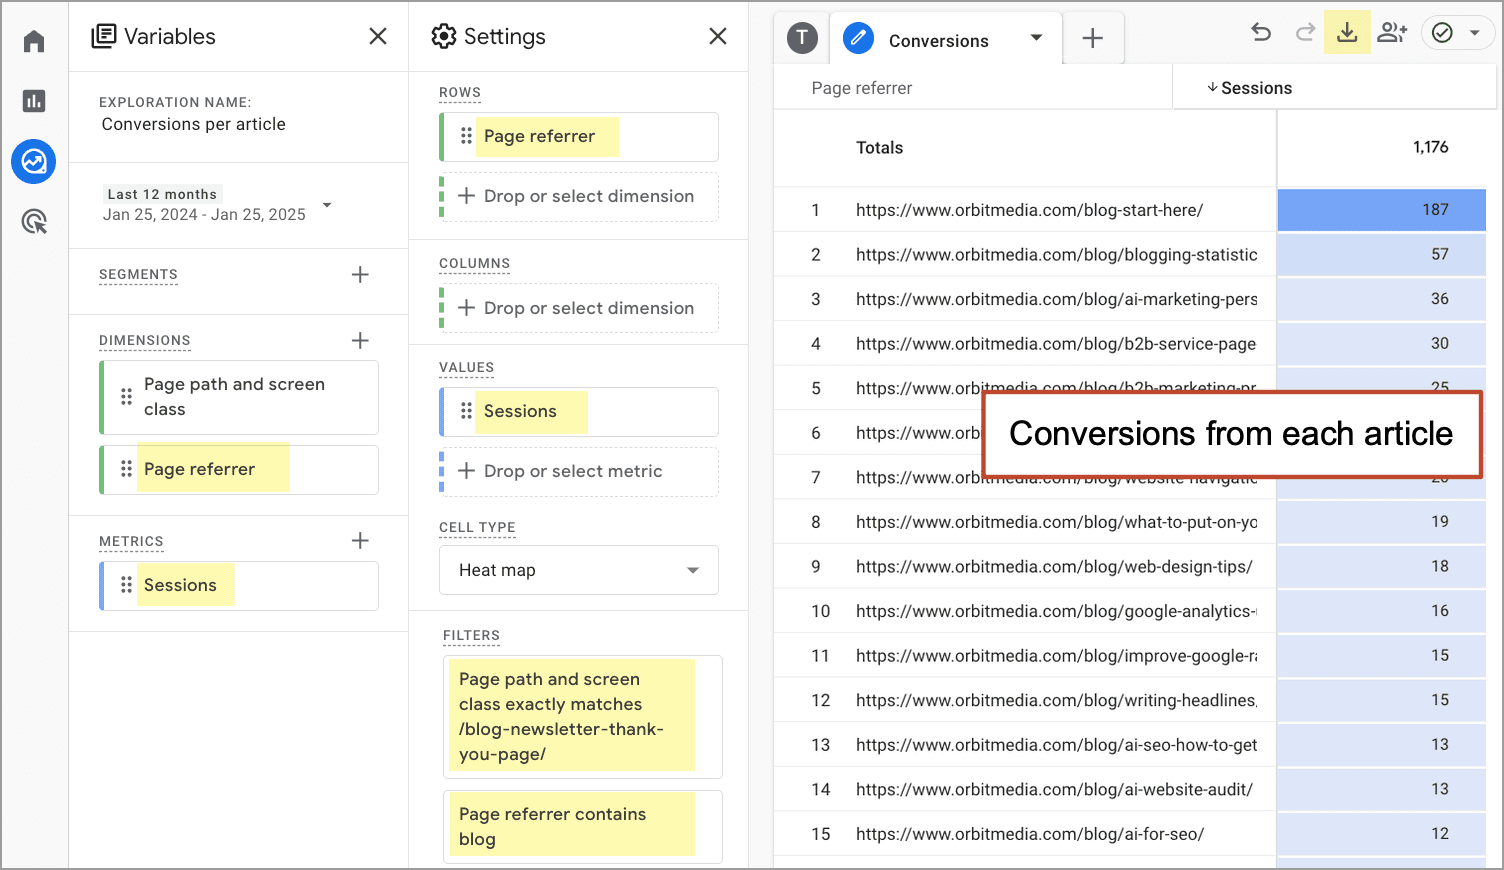Click the Variables panel icon
Viewport: 1504px width, 870px height.
103,37
